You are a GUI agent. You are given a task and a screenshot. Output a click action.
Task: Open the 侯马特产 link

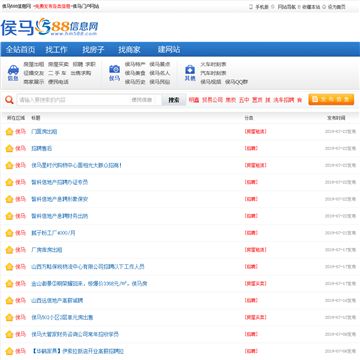pyautogui.click(x=135, y=64)
